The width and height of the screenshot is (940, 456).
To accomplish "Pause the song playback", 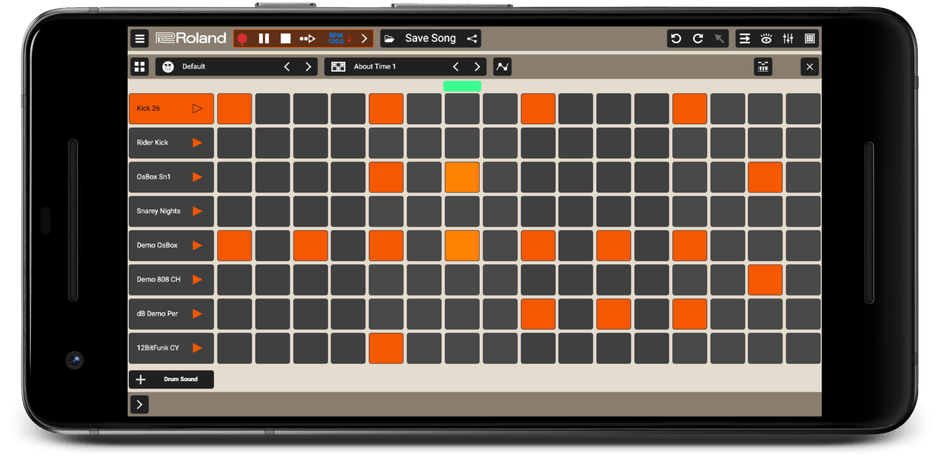I will (x=264, y=39).
